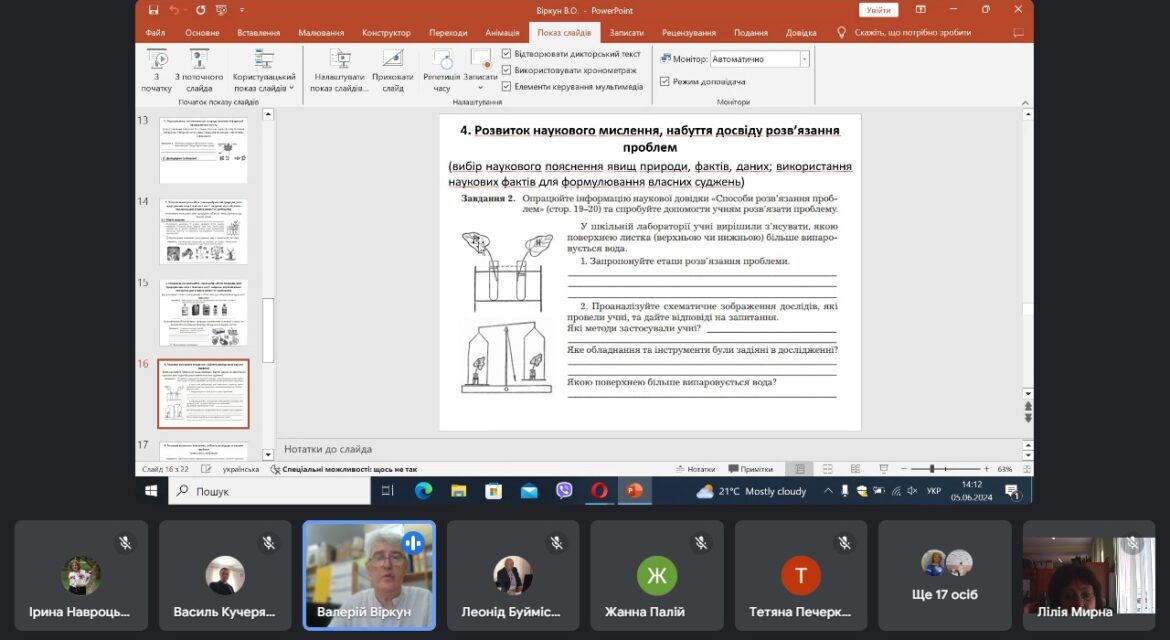Open Set Up Slide Show settings

[x=340, y=71]
